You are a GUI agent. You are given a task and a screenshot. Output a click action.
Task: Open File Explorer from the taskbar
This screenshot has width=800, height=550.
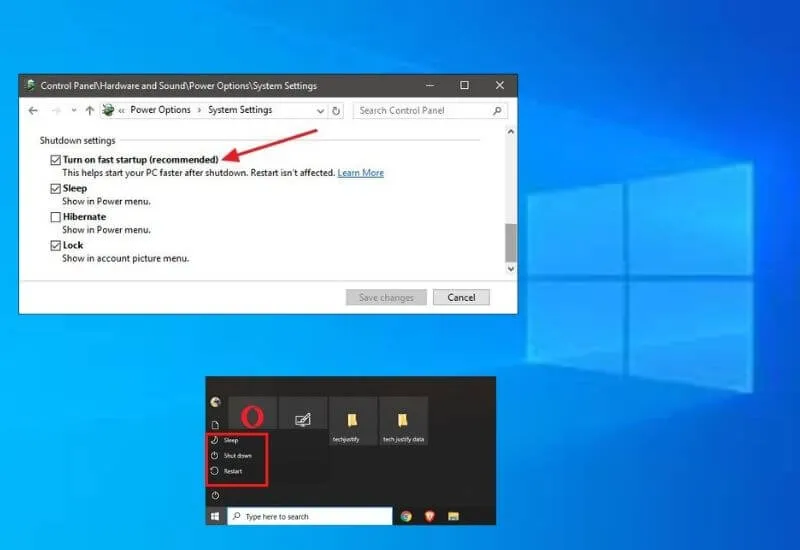[453, 517]
